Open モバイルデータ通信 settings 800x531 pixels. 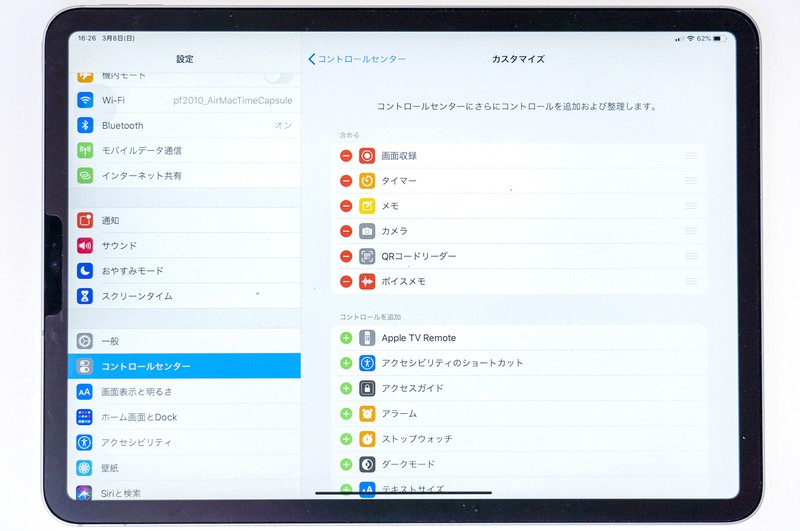pyautogui.click(x=184, y=150)
